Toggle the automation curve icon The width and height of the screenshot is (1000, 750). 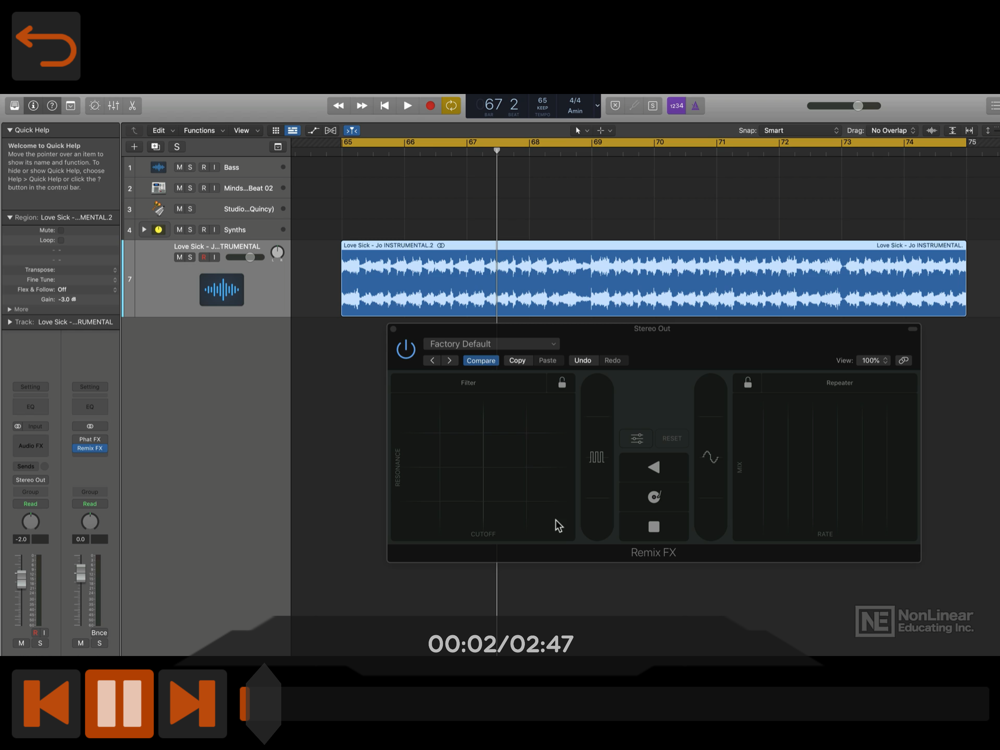(313, 130)
